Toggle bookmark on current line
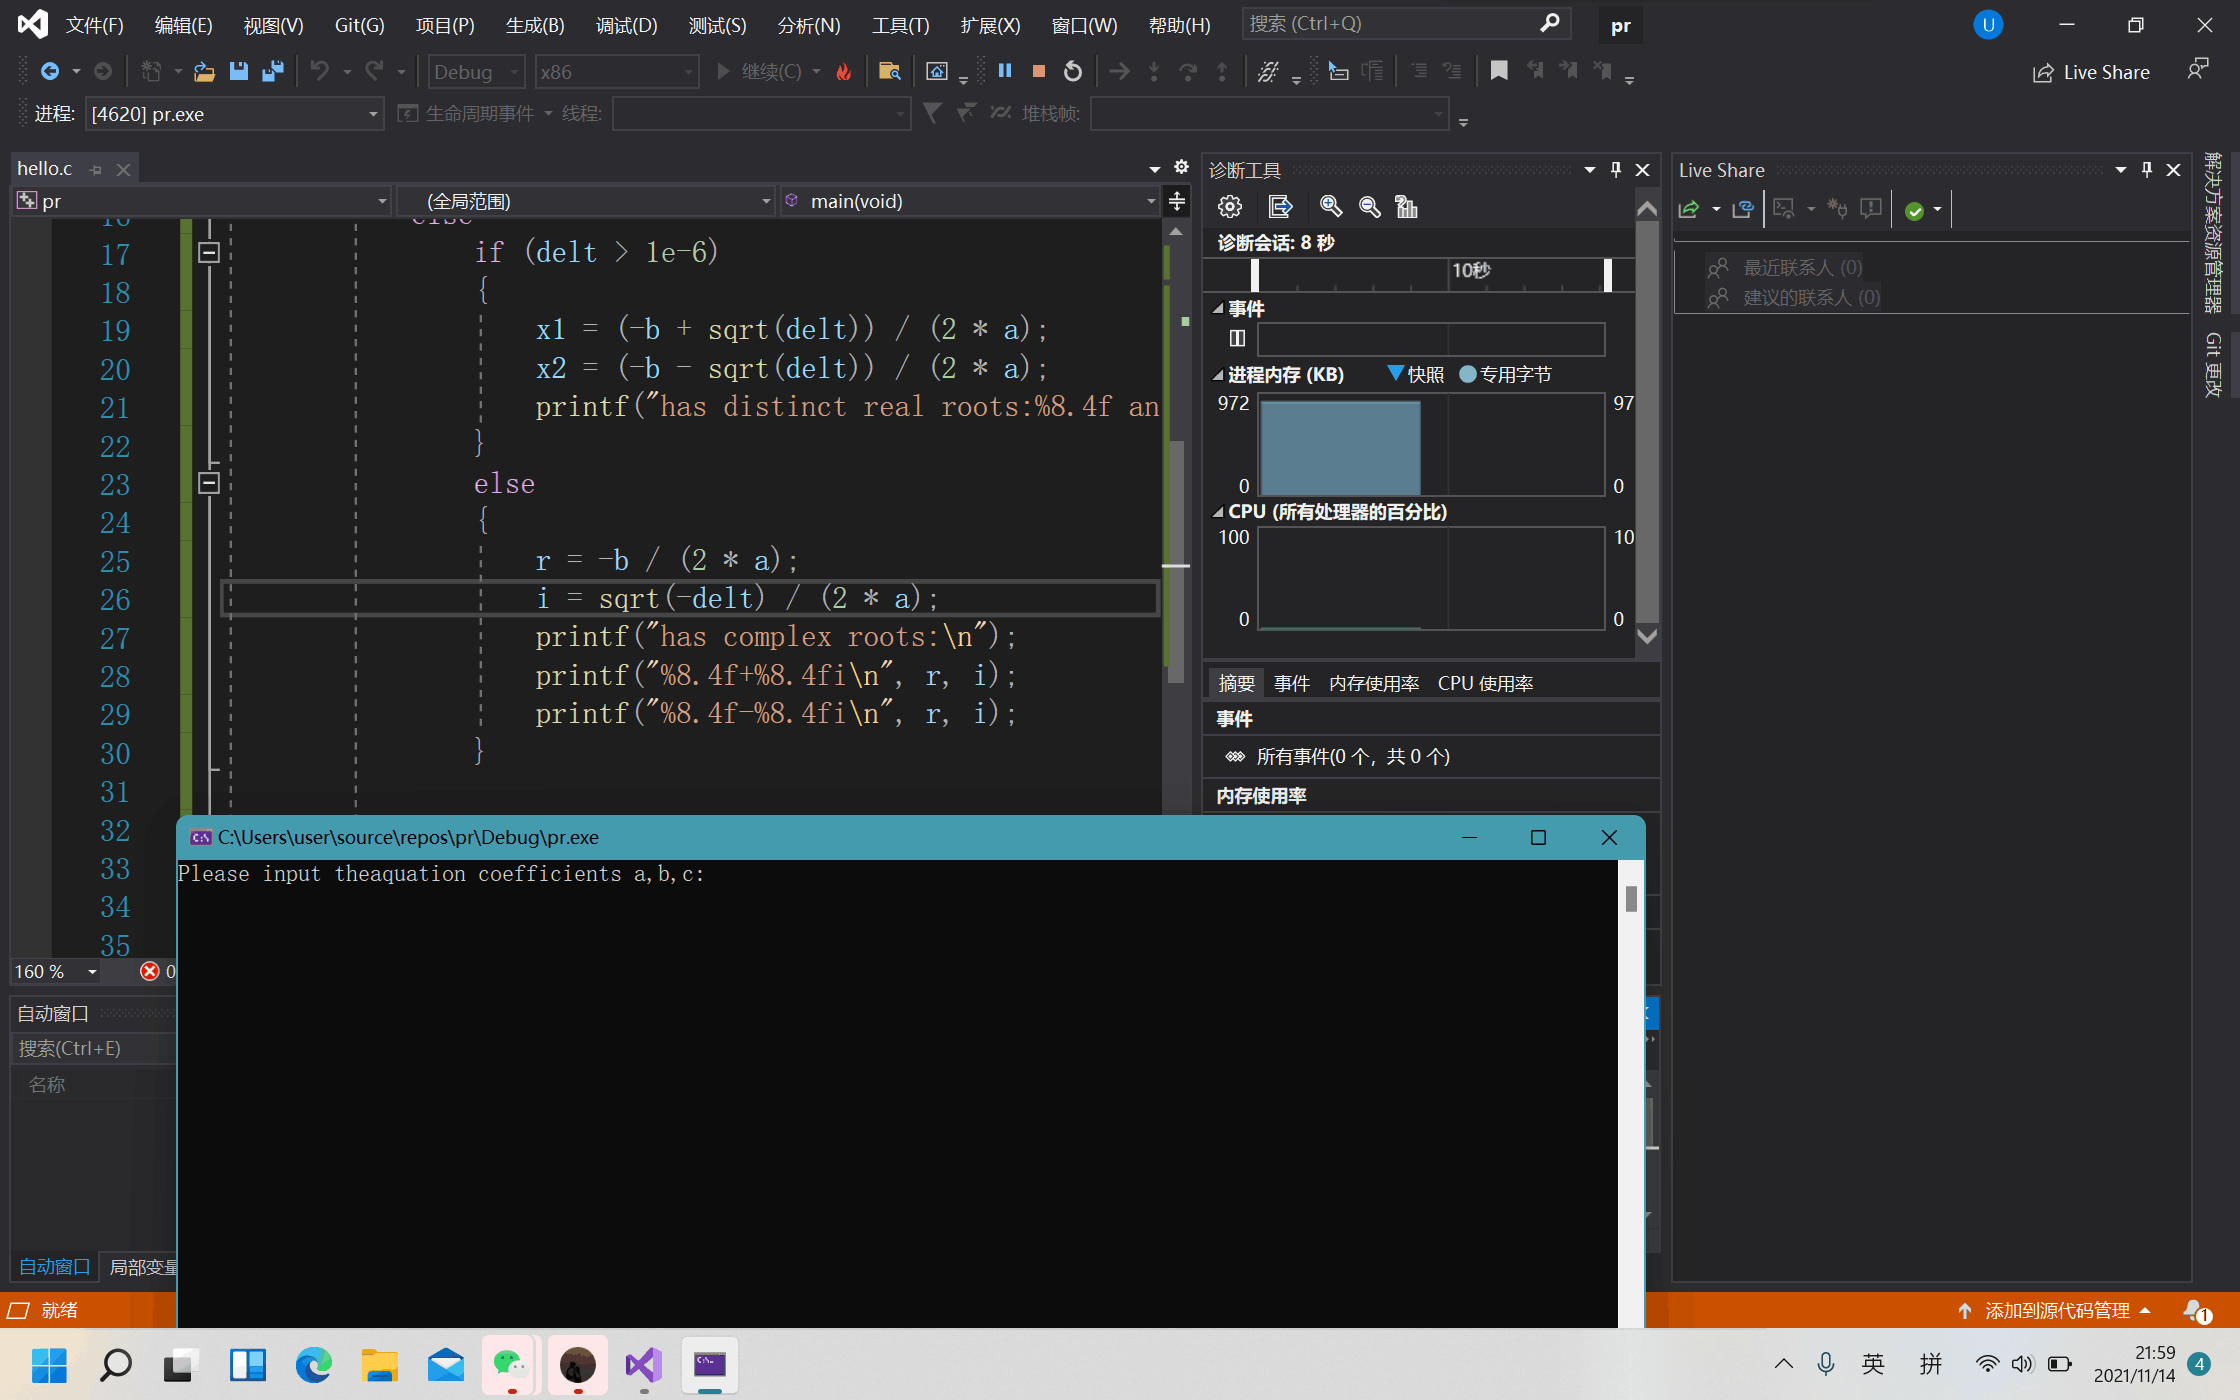 point(1498,71)
